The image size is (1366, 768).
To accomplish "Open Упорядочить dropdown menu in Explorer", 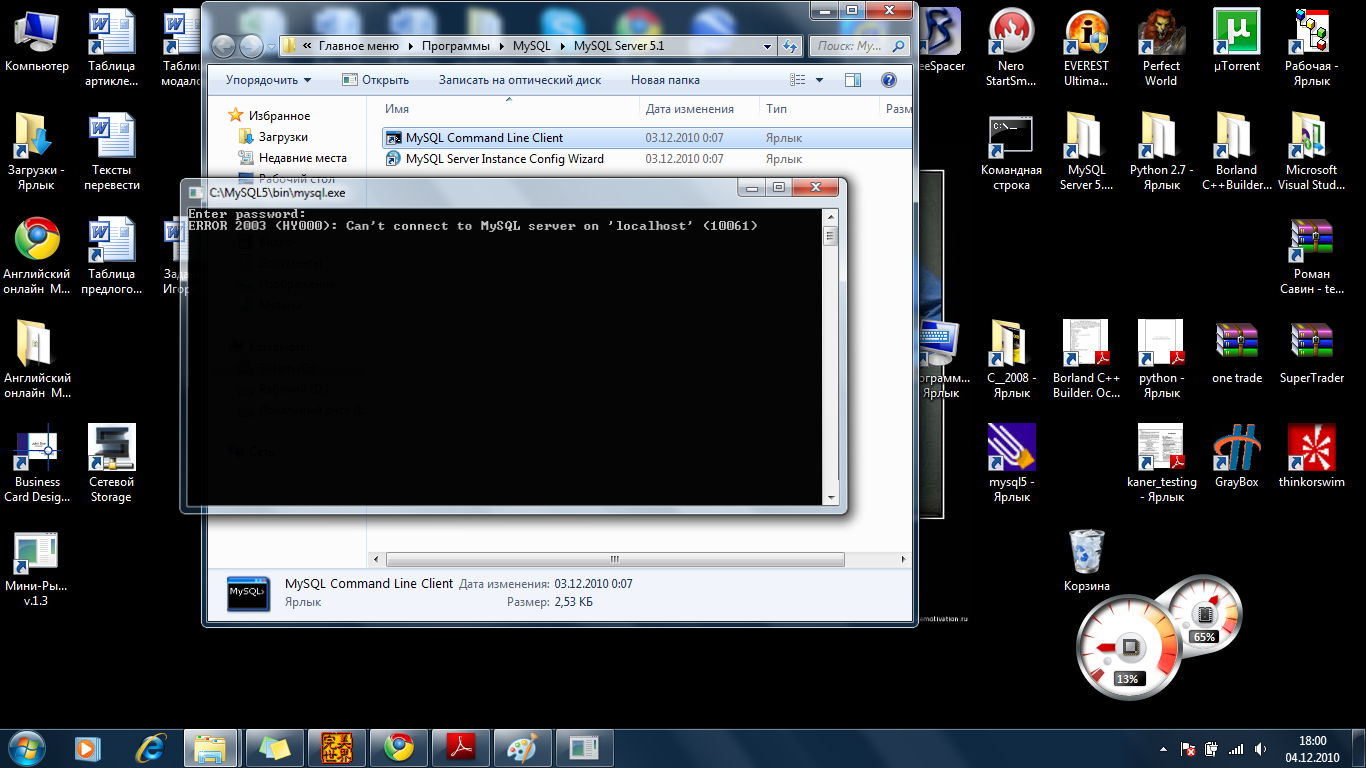I will pyautogui.click(x=268, y=80).
